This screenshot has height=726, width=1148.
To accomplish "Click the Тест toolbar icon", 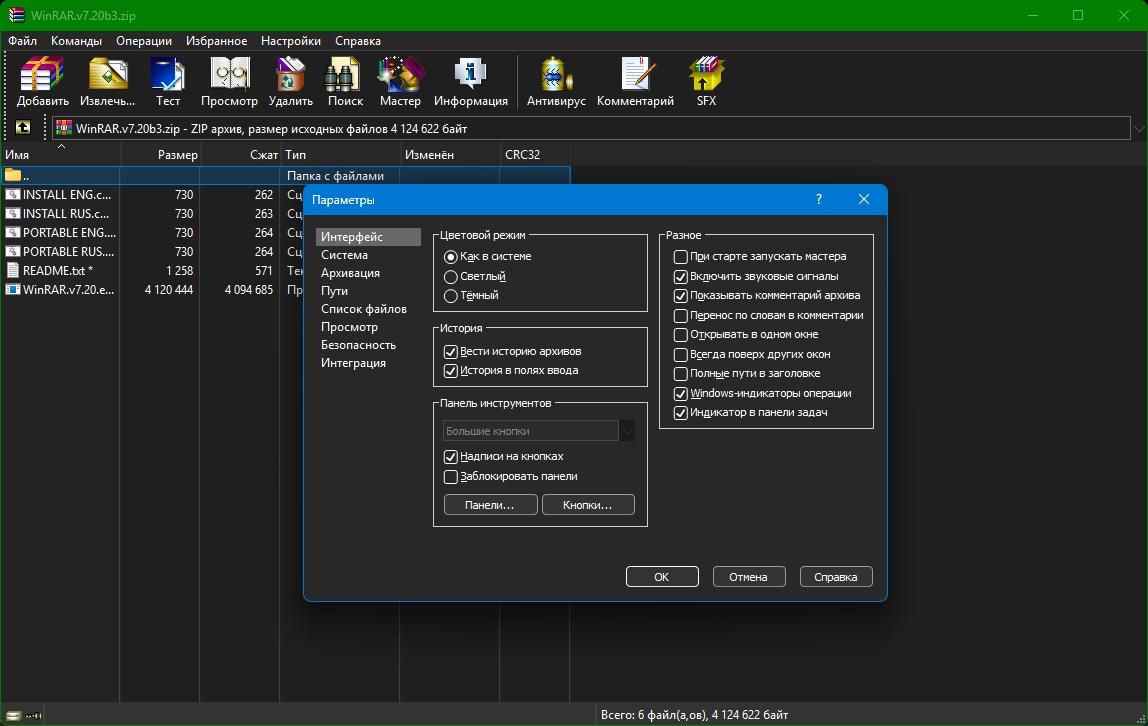I will click(167, 81).
